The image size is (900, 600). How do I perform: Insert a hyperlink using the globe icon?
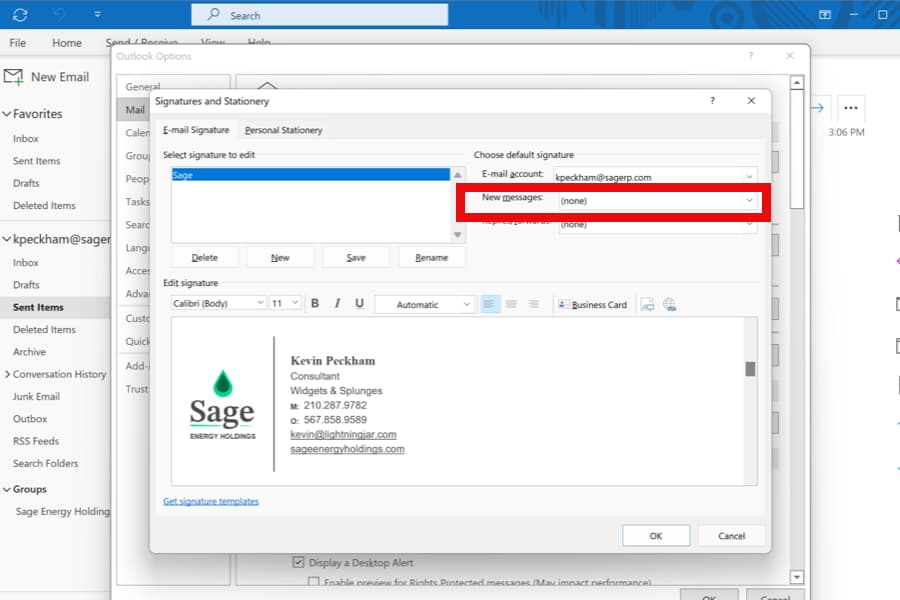pos(669,304)
